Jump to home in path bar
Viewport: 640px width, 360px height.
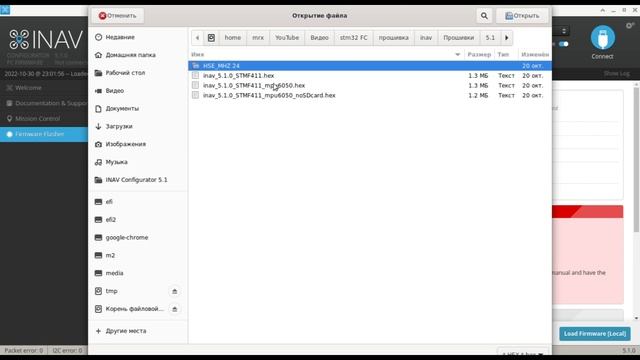click(233, 38)
